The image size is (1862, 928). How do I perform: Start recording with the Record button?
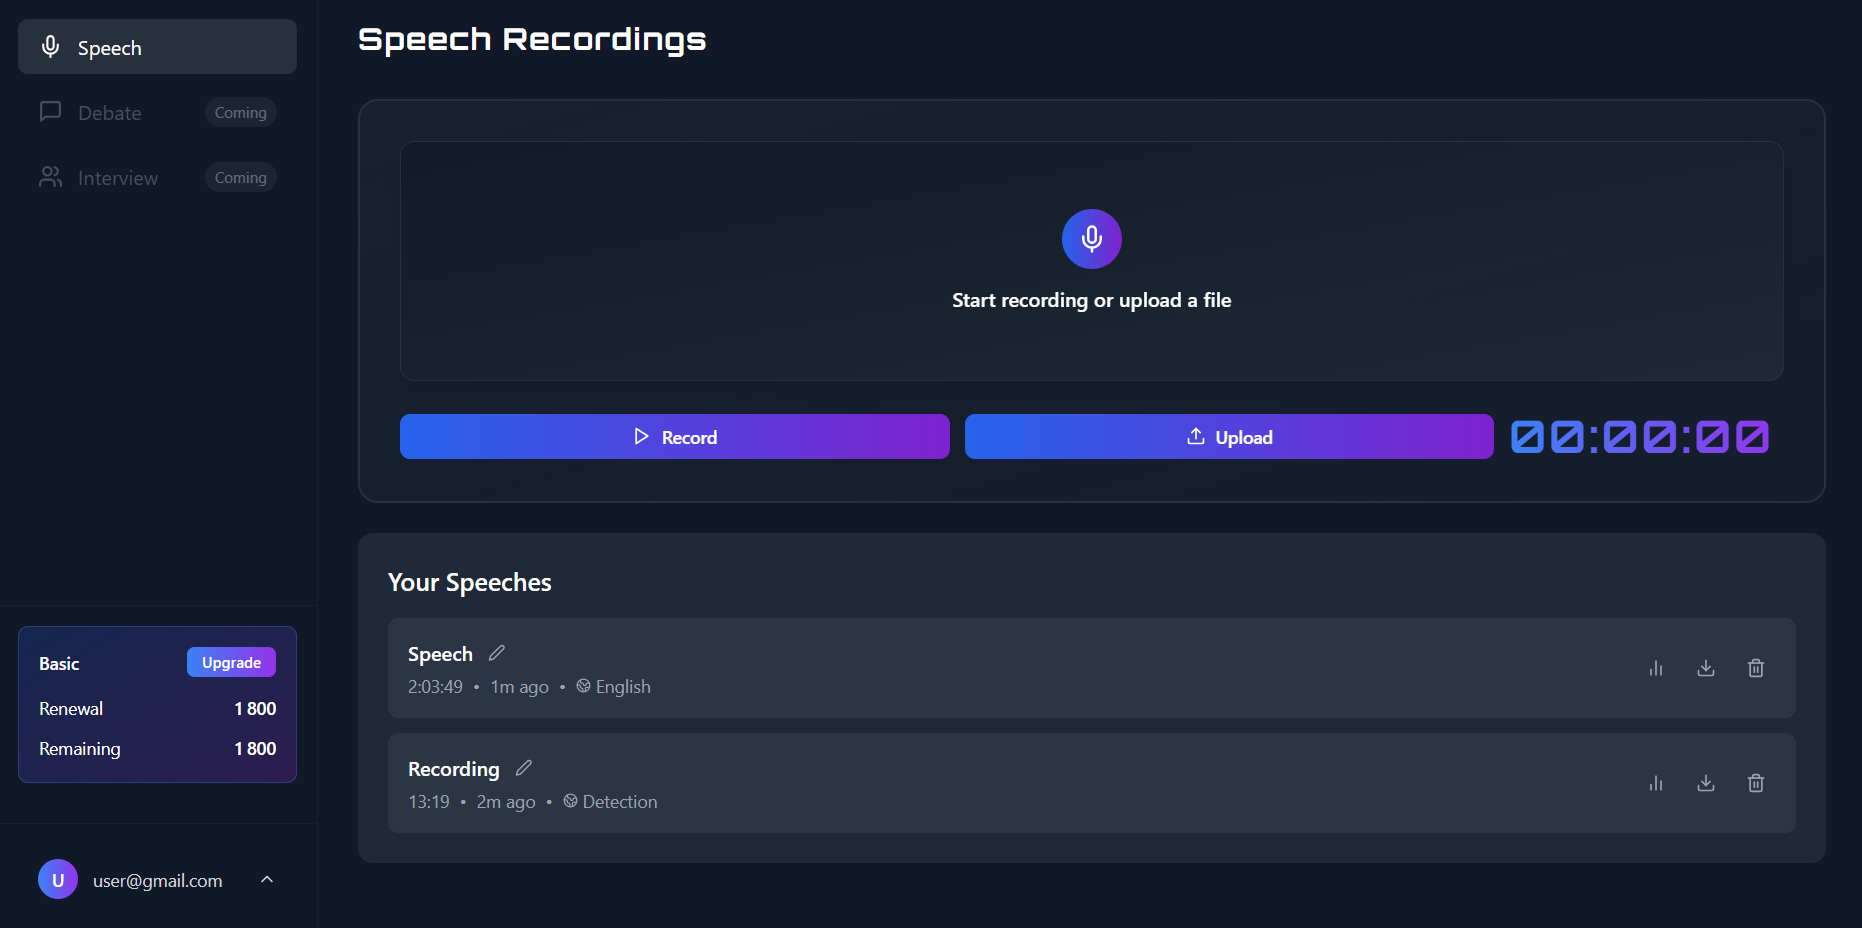tap(674, 437)
